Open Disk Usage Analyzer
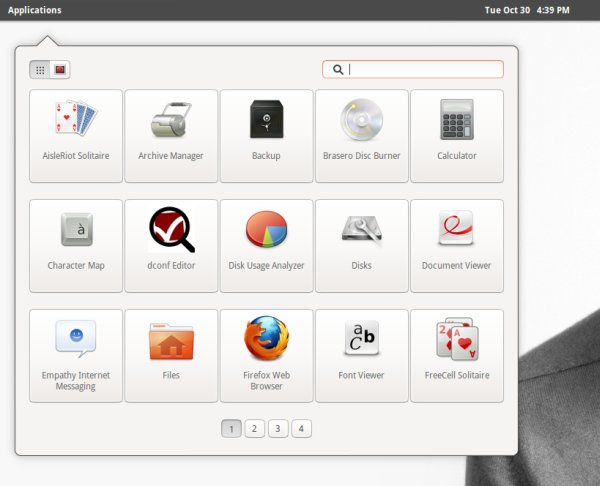 coord(266,246)
